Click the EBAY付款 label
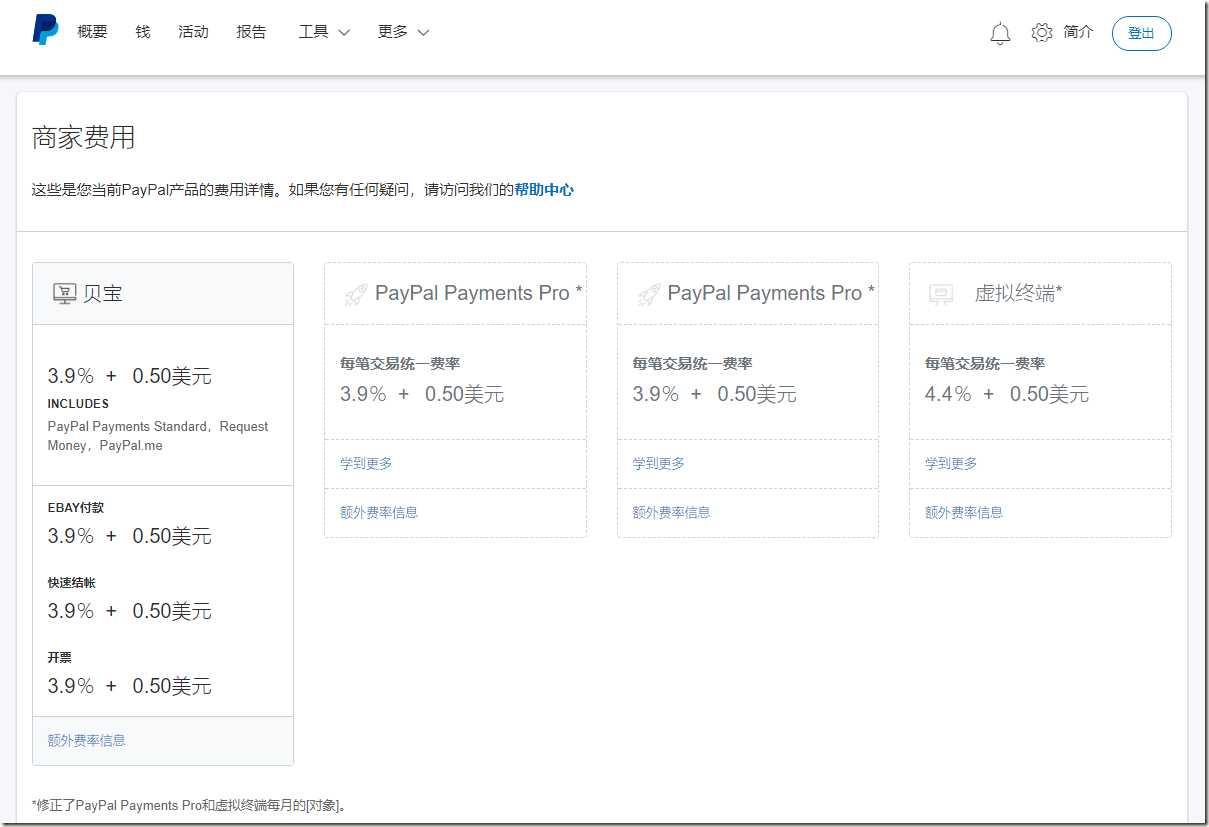The height and width of the screenshot is (827, 1209). 76,508
